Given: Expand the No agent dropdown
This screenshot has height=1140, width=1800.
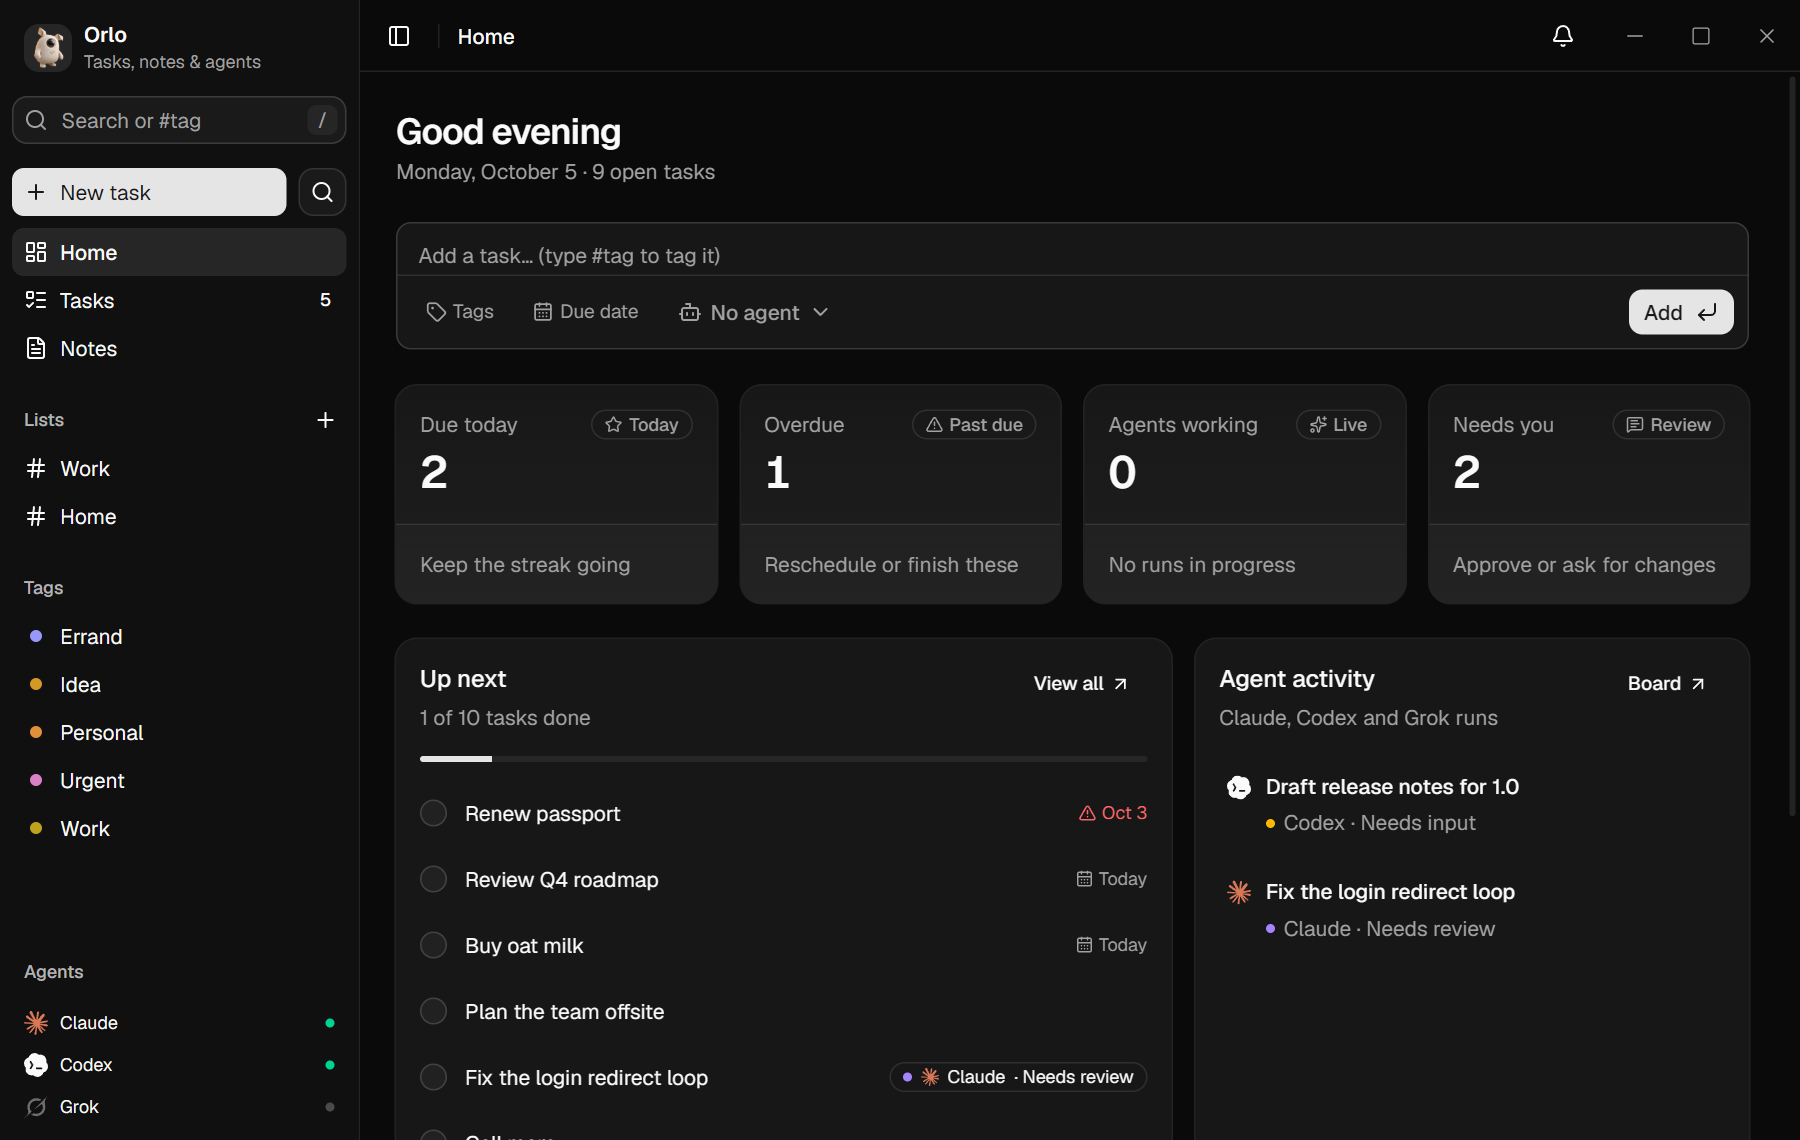Looking at the screenshot, I should [x=754, y=313].
